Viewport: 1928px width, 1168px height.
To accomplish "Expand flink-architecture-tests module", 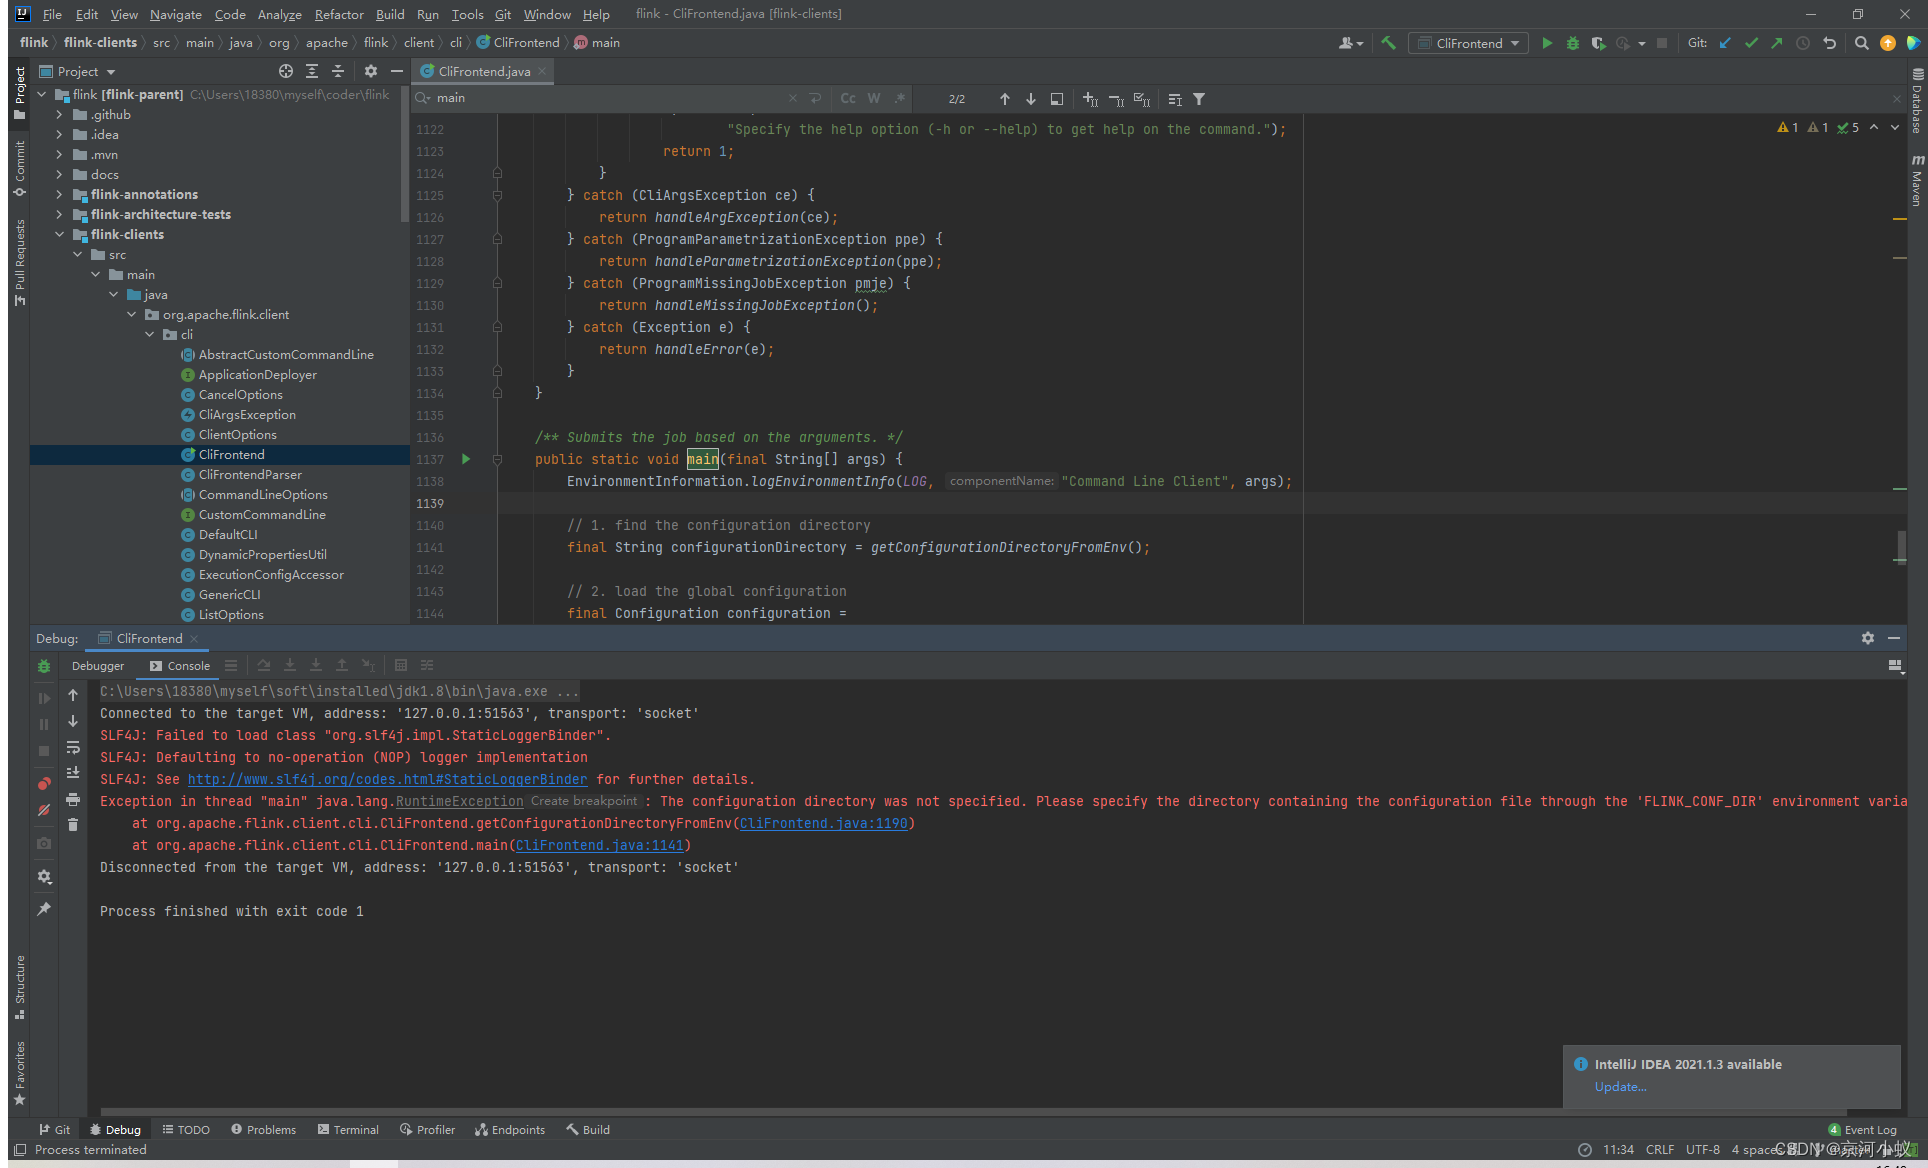I will coord(59,215).
